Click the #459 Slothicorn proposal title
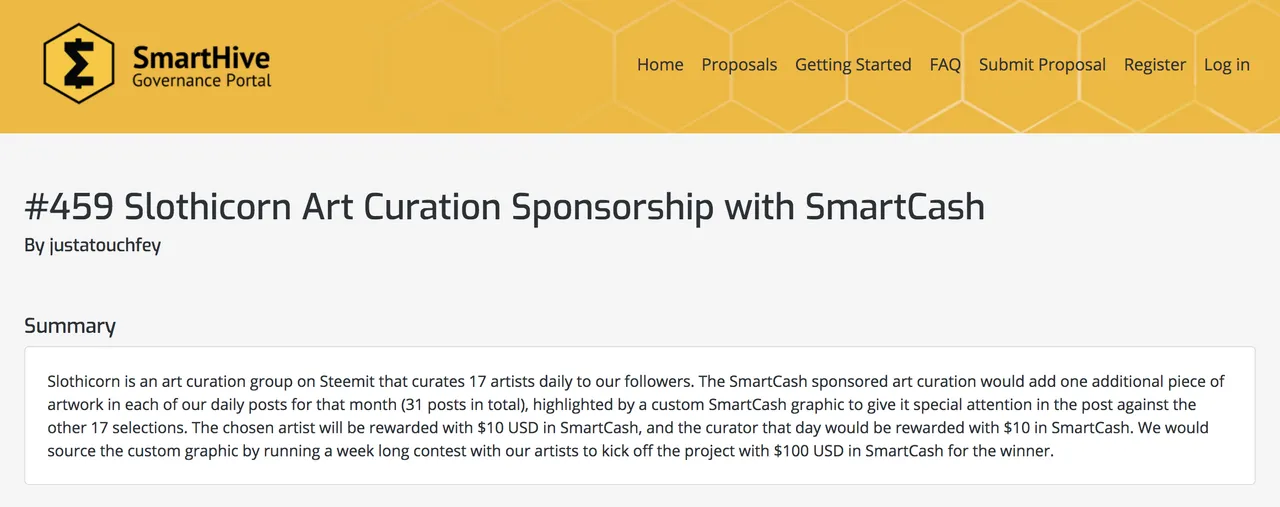 click(x=505, y=206)
